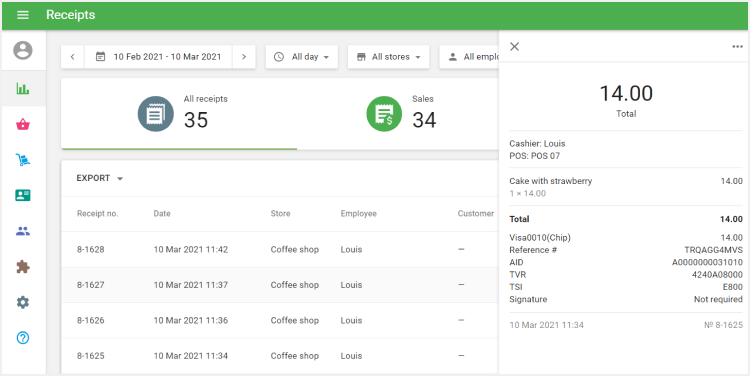
Task: Open the receipt three-dot options menu
Action: coord(737,46)
